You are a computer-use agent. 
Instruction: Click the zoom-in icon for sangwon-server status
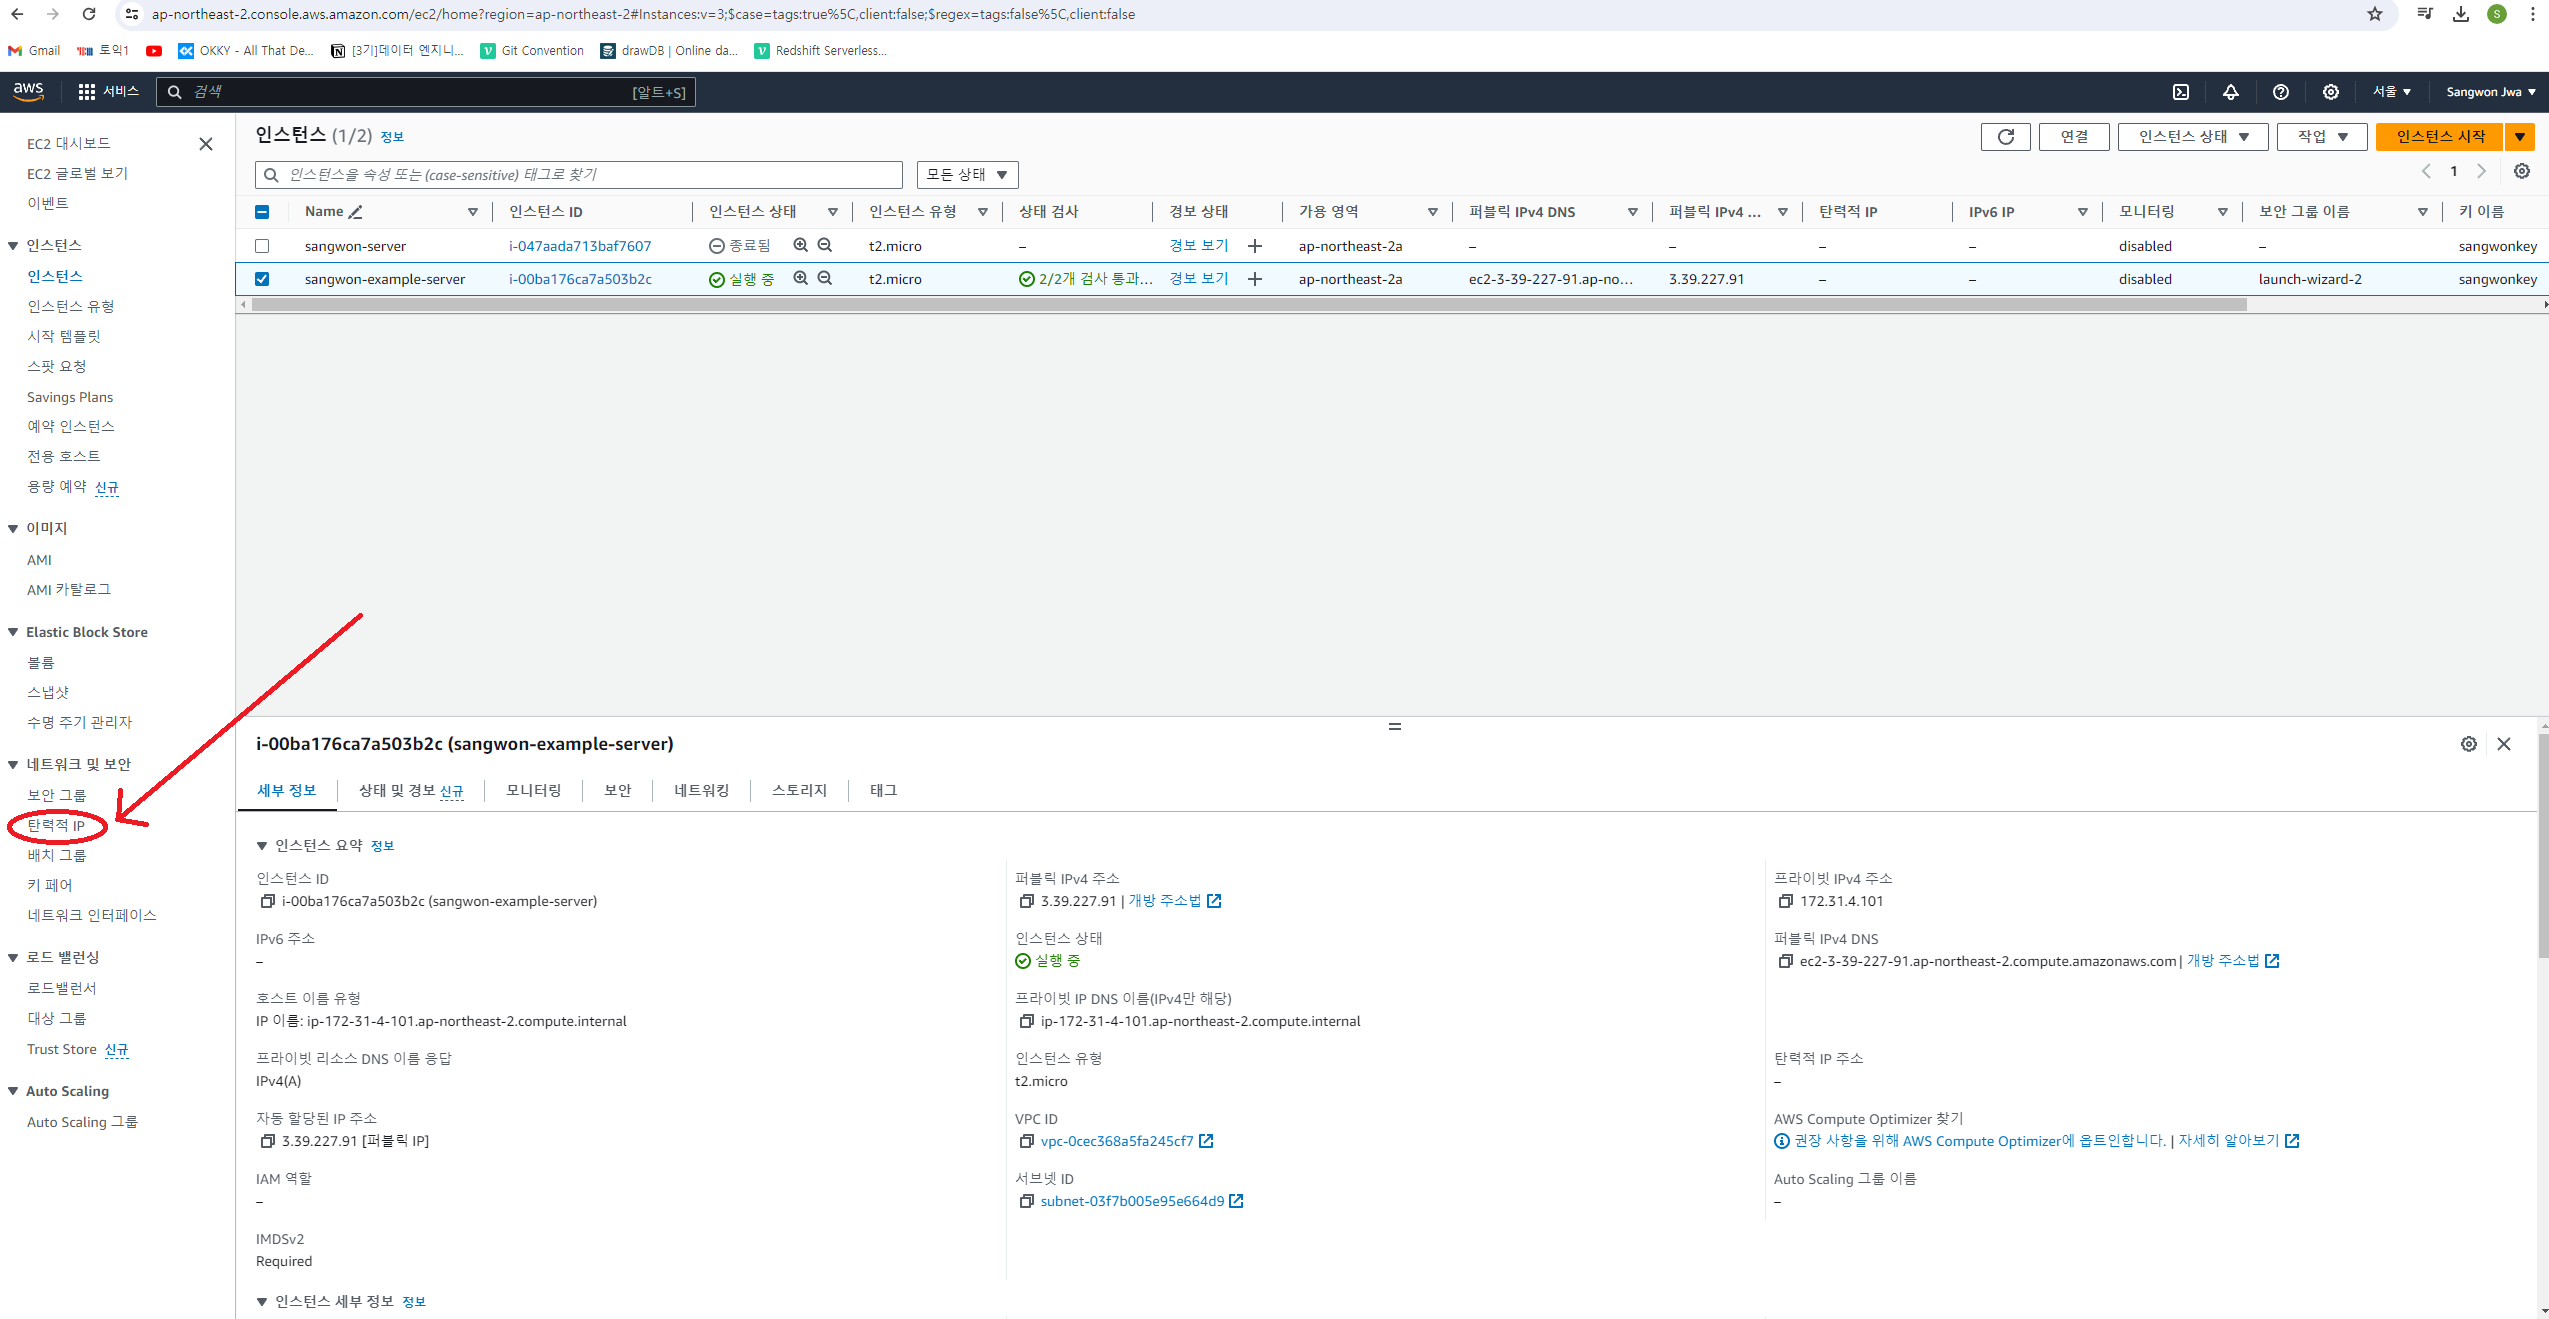point(800,245)
